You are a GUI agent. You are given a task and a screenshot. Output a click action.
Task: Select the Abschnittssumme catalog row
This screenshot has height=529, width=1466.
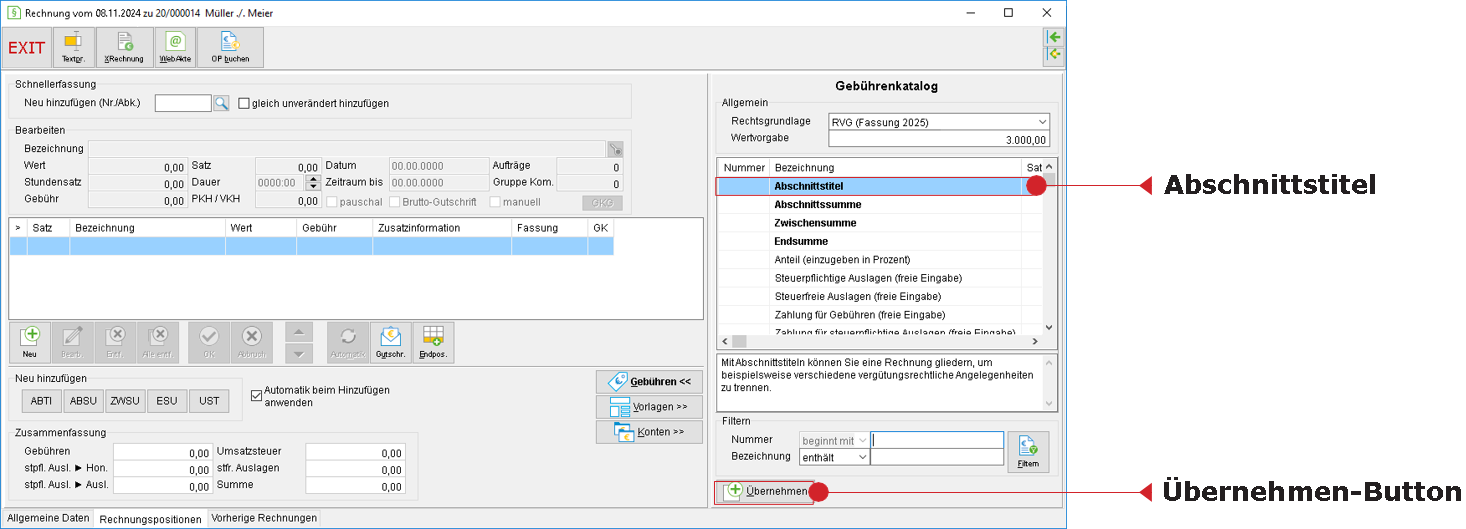(880, 204)
